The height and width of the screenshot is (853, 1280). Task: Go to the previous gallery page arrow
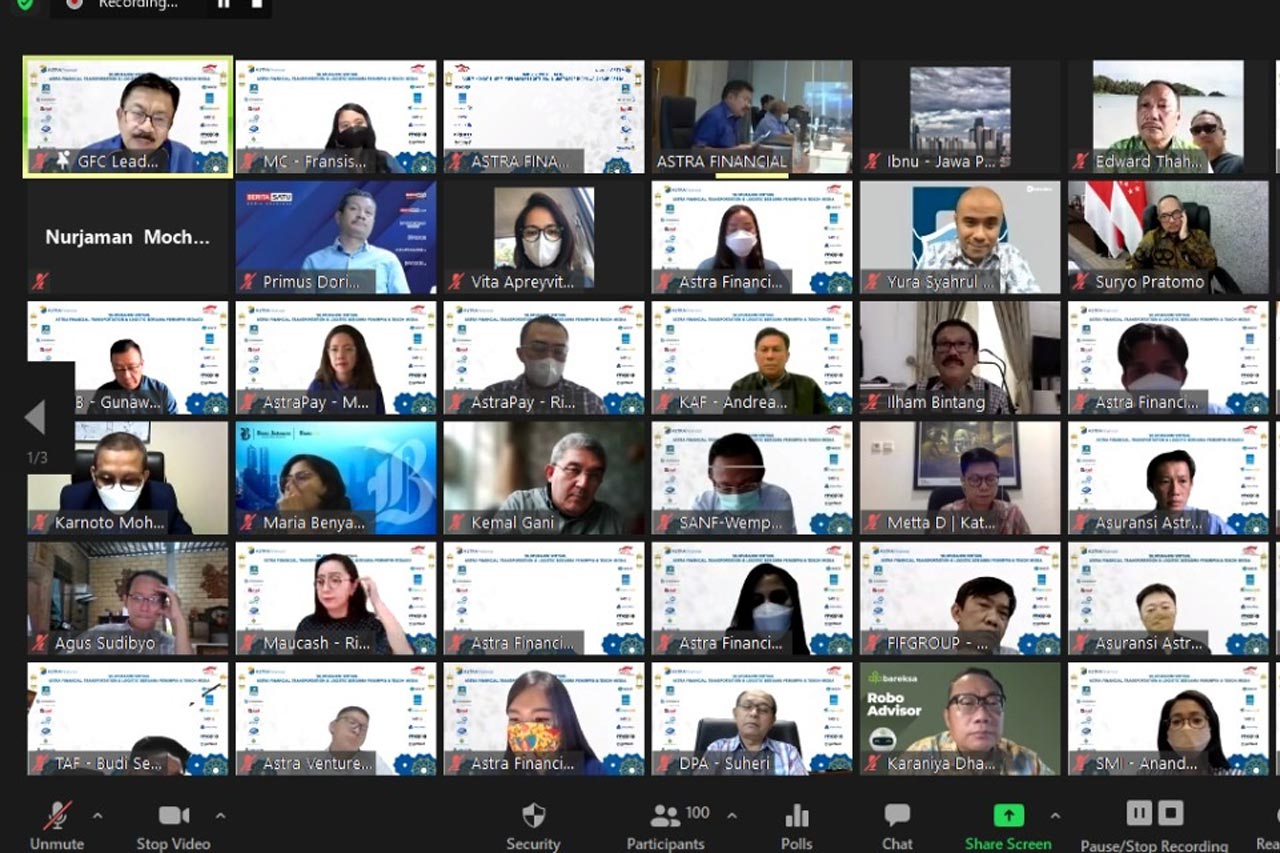[35, 417]
